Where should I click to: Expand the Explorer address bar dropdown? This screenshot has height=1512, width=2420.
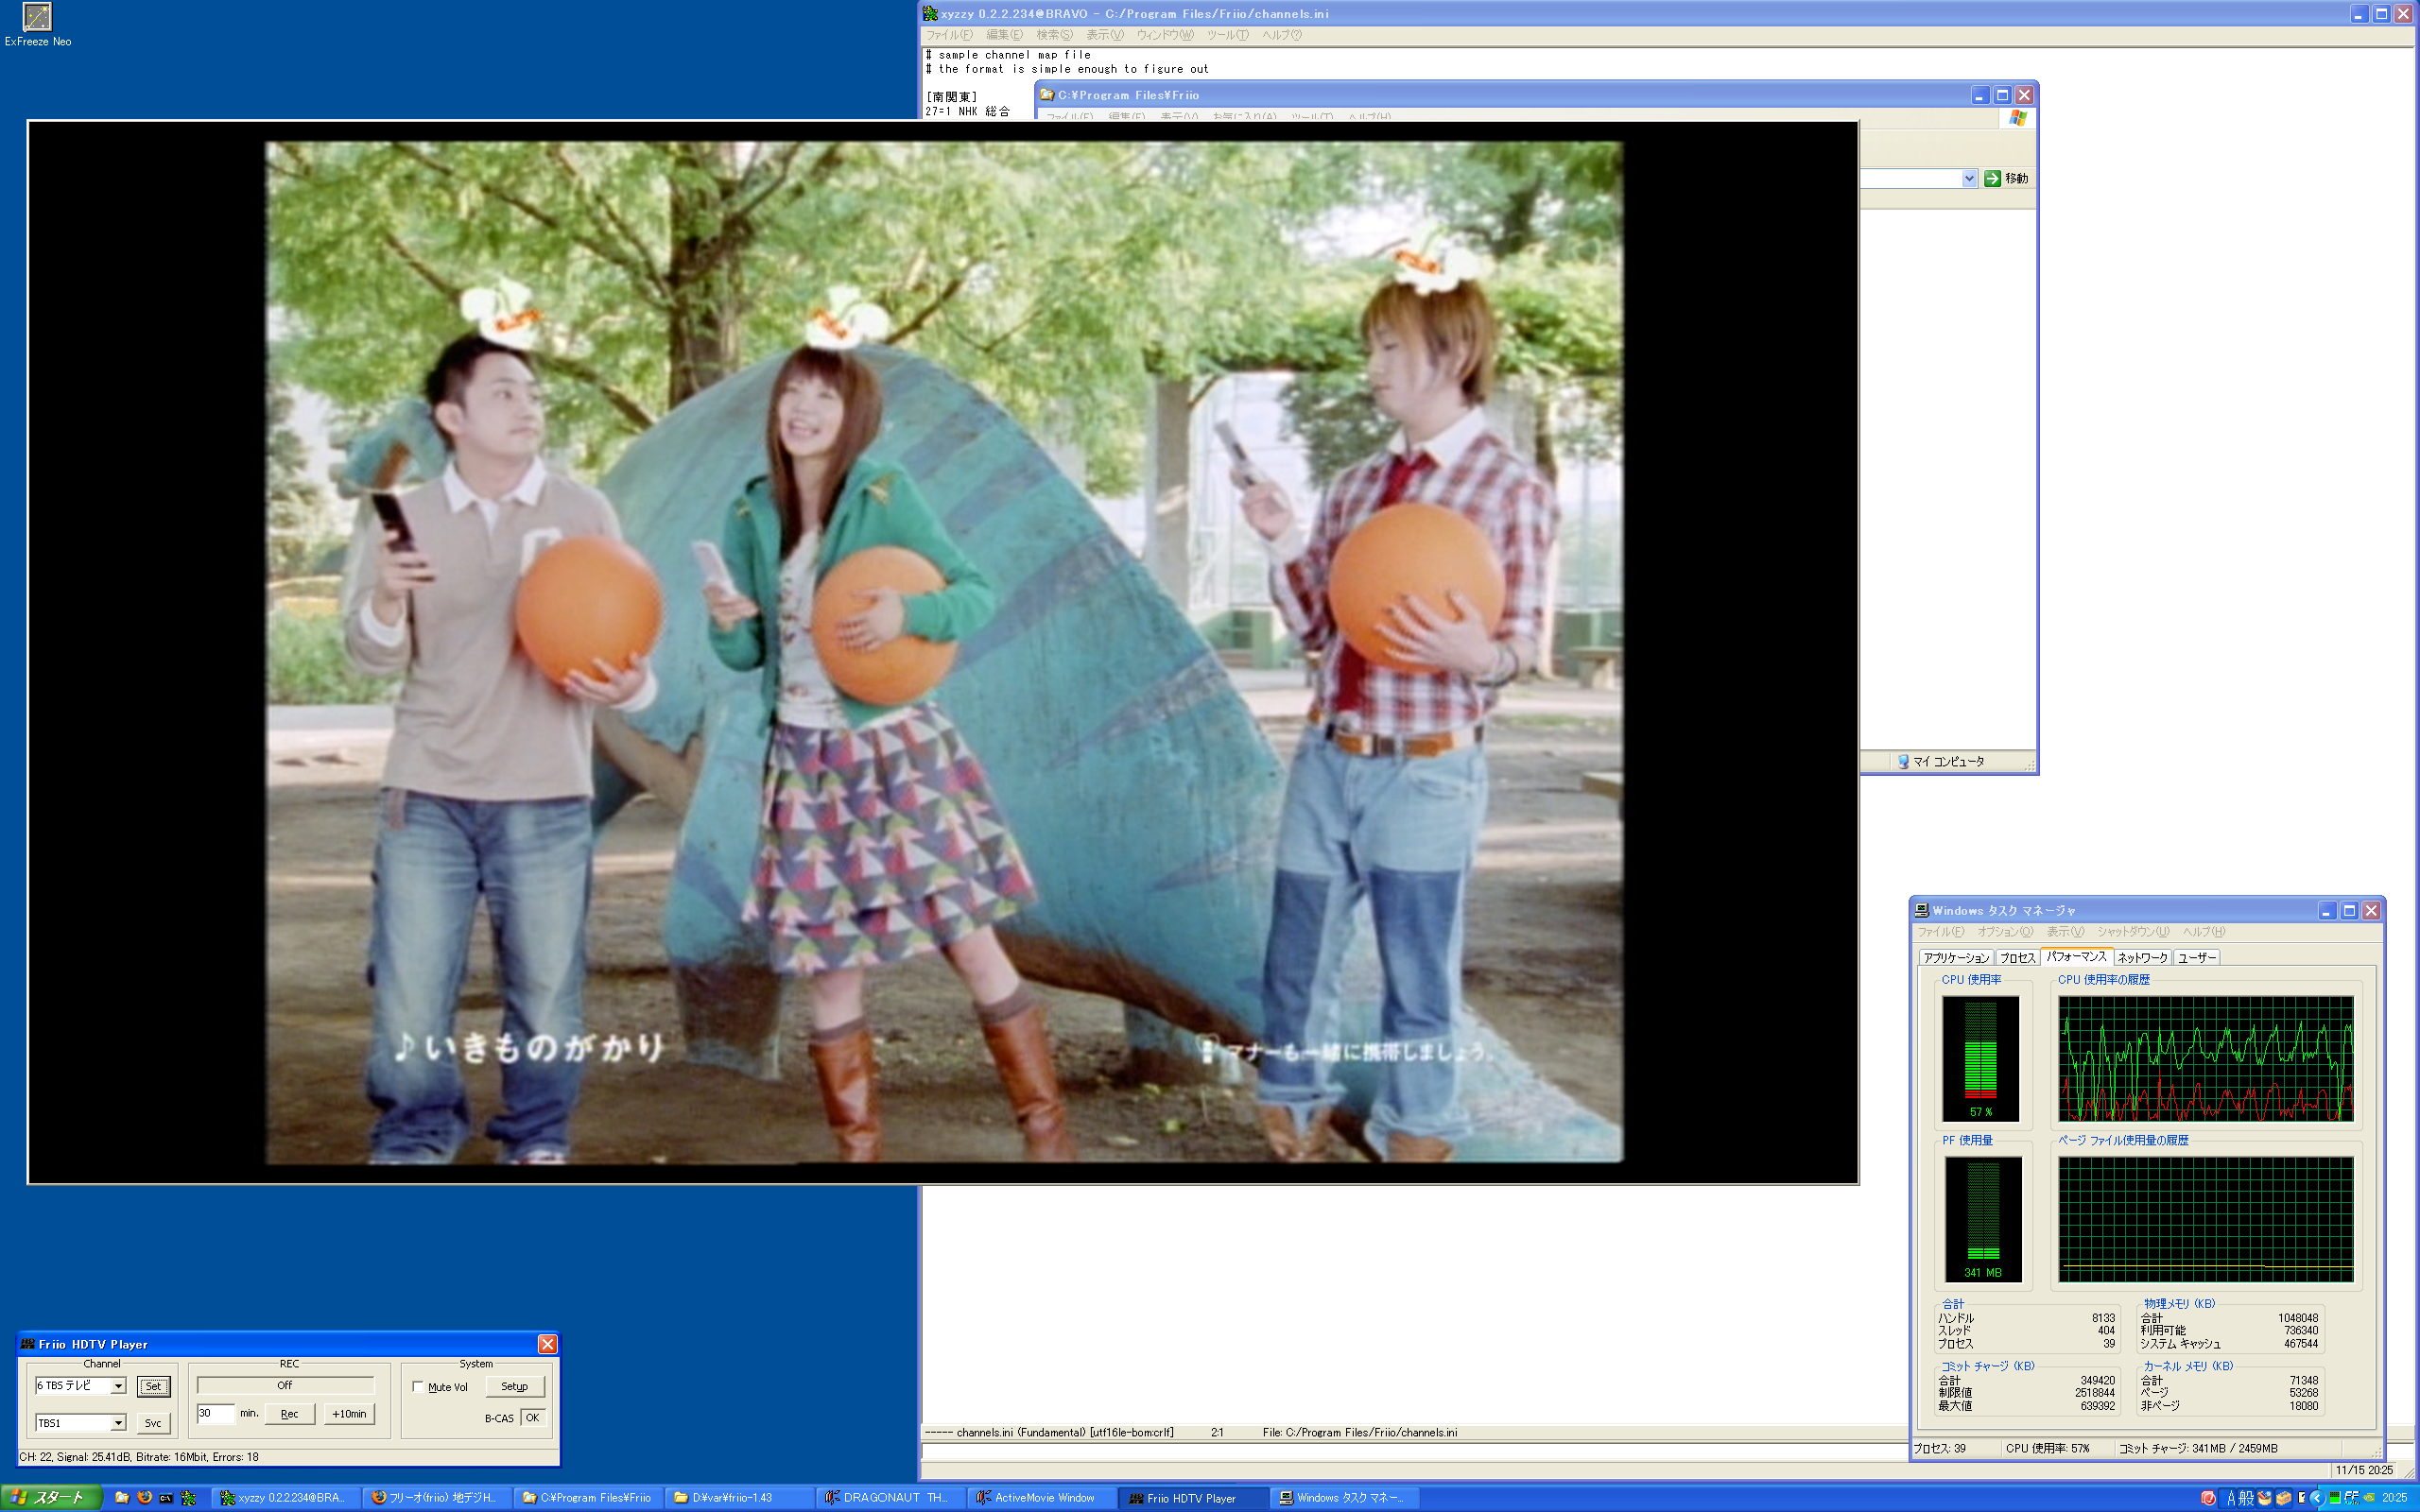(x=1969, y=178)
